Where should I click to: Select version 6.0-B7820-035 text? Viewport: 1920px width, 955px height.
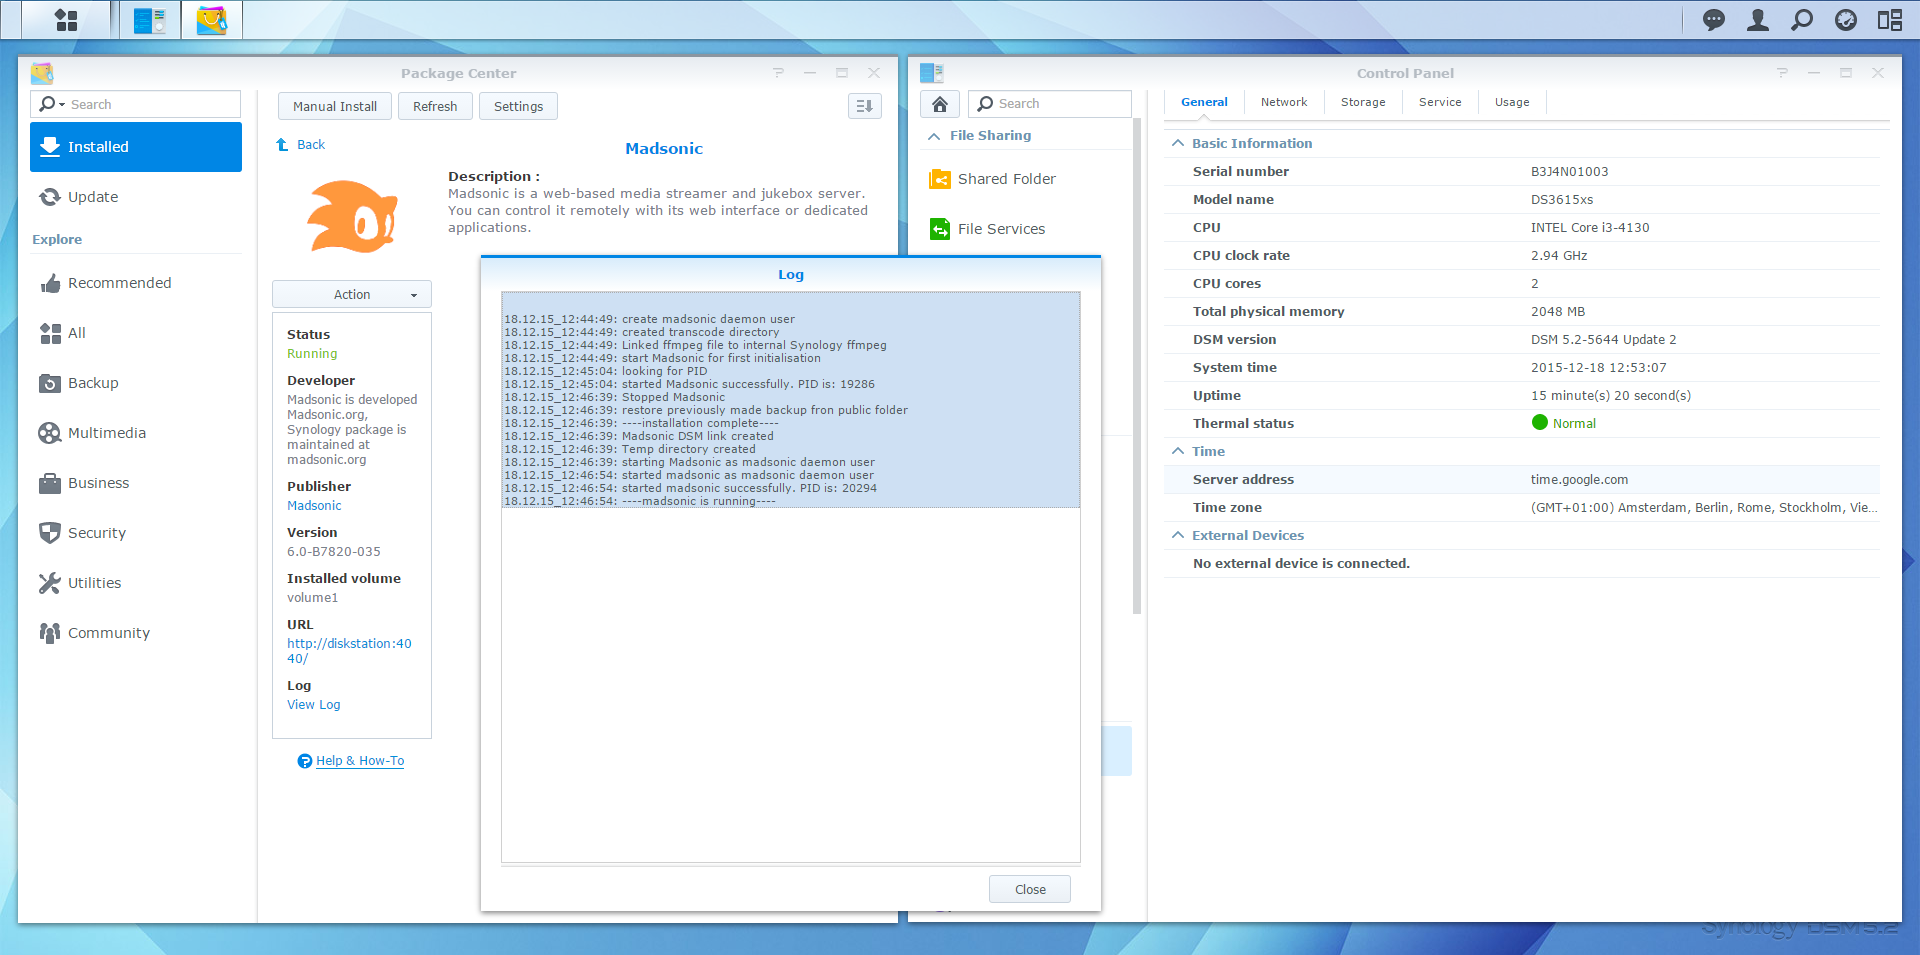(334, 552)
